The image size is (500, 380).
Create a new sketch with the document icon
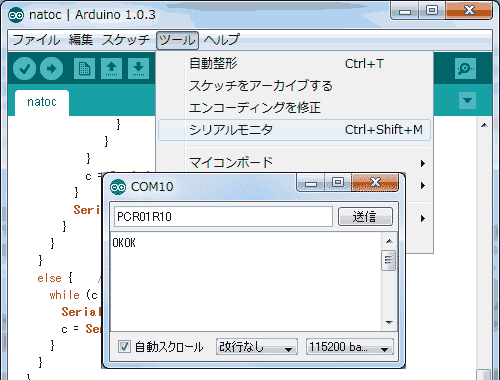(x=84, y=68)
